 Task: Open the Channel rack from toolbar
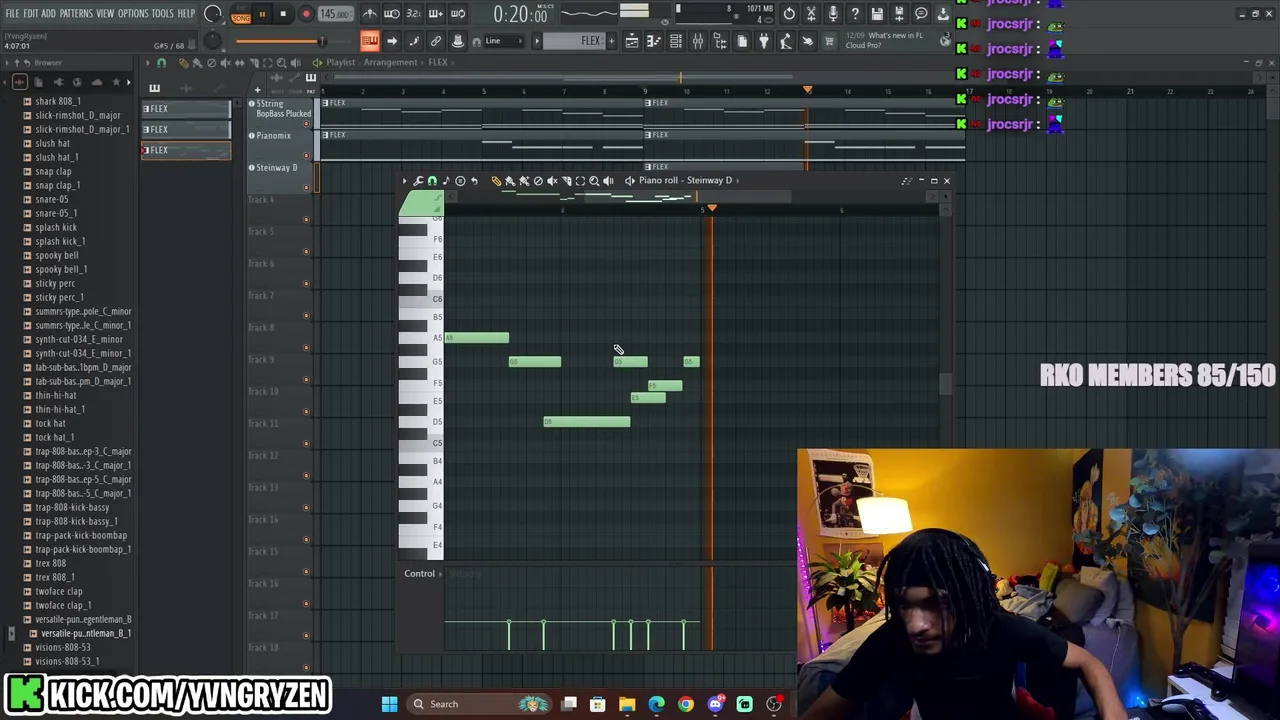[x=676, y=41]
